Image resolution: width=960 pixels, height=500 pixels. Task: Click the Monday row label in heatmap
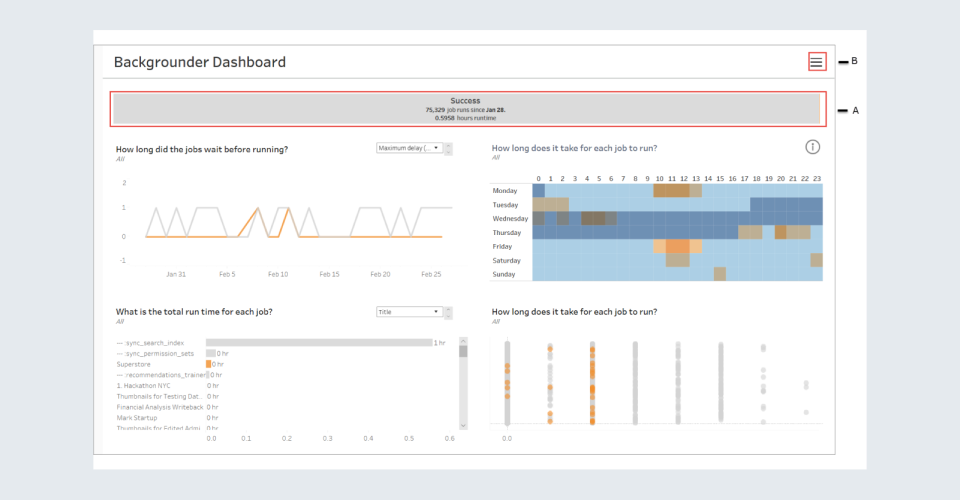(505, 190)
